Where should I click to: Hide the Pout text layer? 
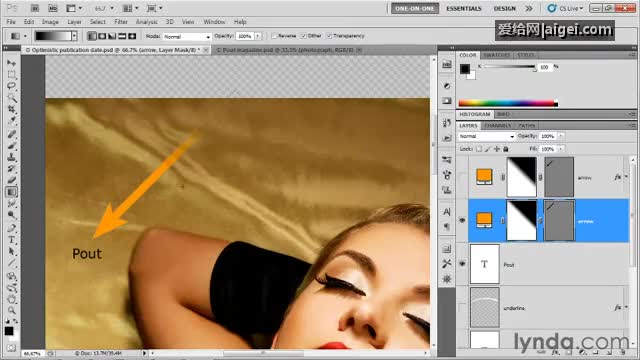click(462, 264)
